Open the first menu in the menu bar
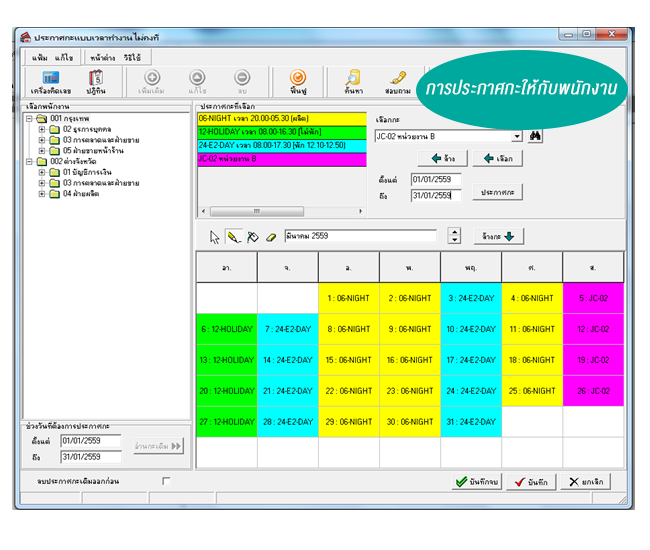The width and height of the screenshot is (650, 550). [40, 58]
